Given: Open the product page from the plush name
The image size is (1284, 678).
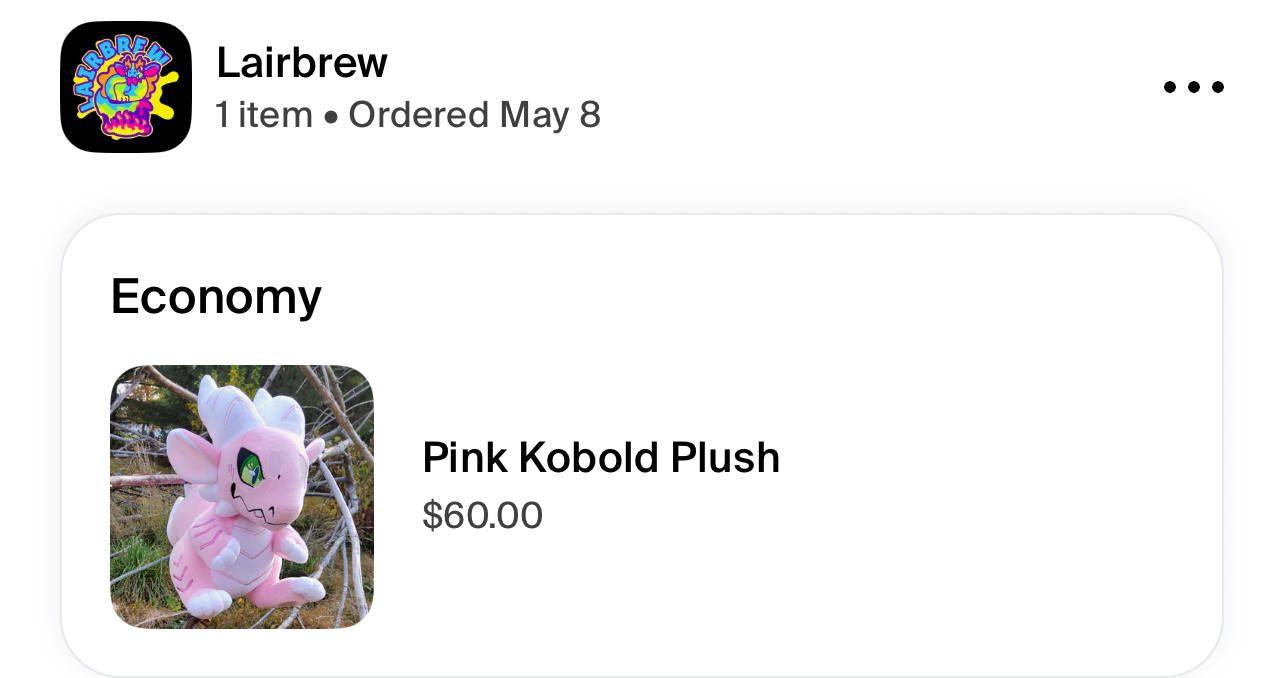Looking at the screenshot, I should pyautogui.click(x=601, y=458).
